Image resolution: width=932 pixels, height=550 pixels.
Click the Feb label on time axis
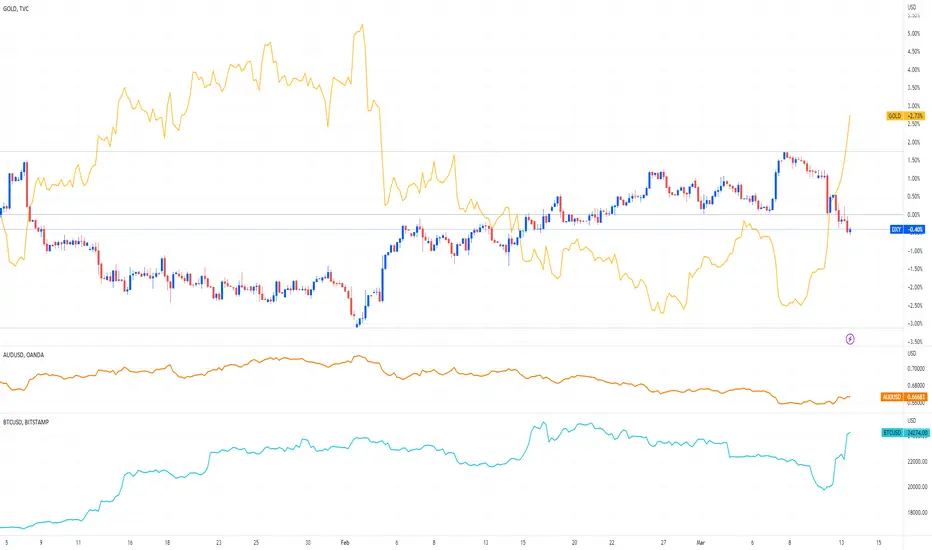[345, 543]
